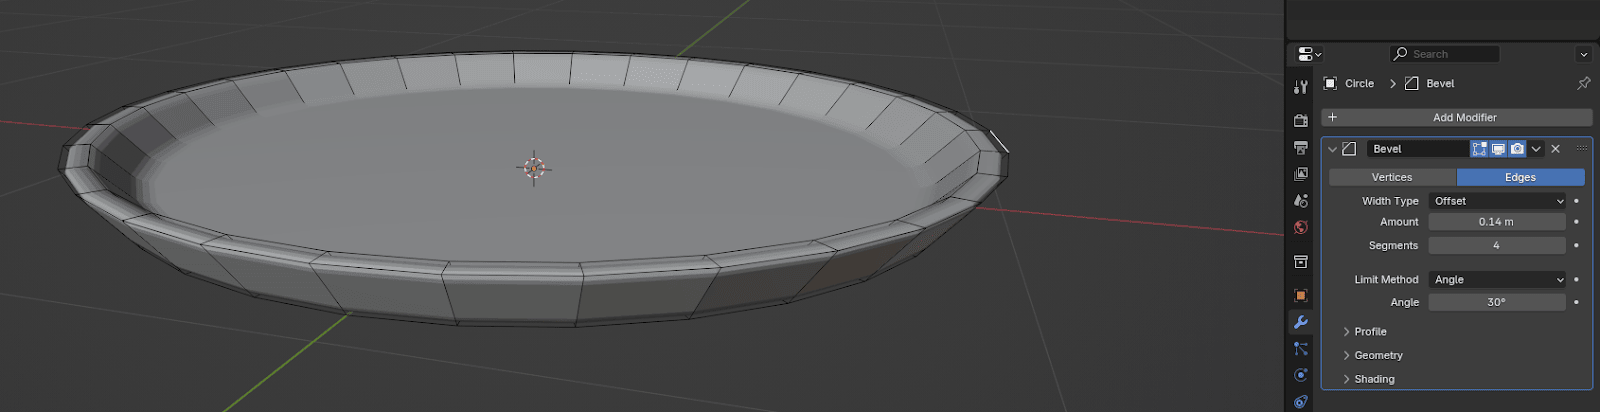Open the View Layer properties tab
The image size is (1600, 412).
point(1300,174)
